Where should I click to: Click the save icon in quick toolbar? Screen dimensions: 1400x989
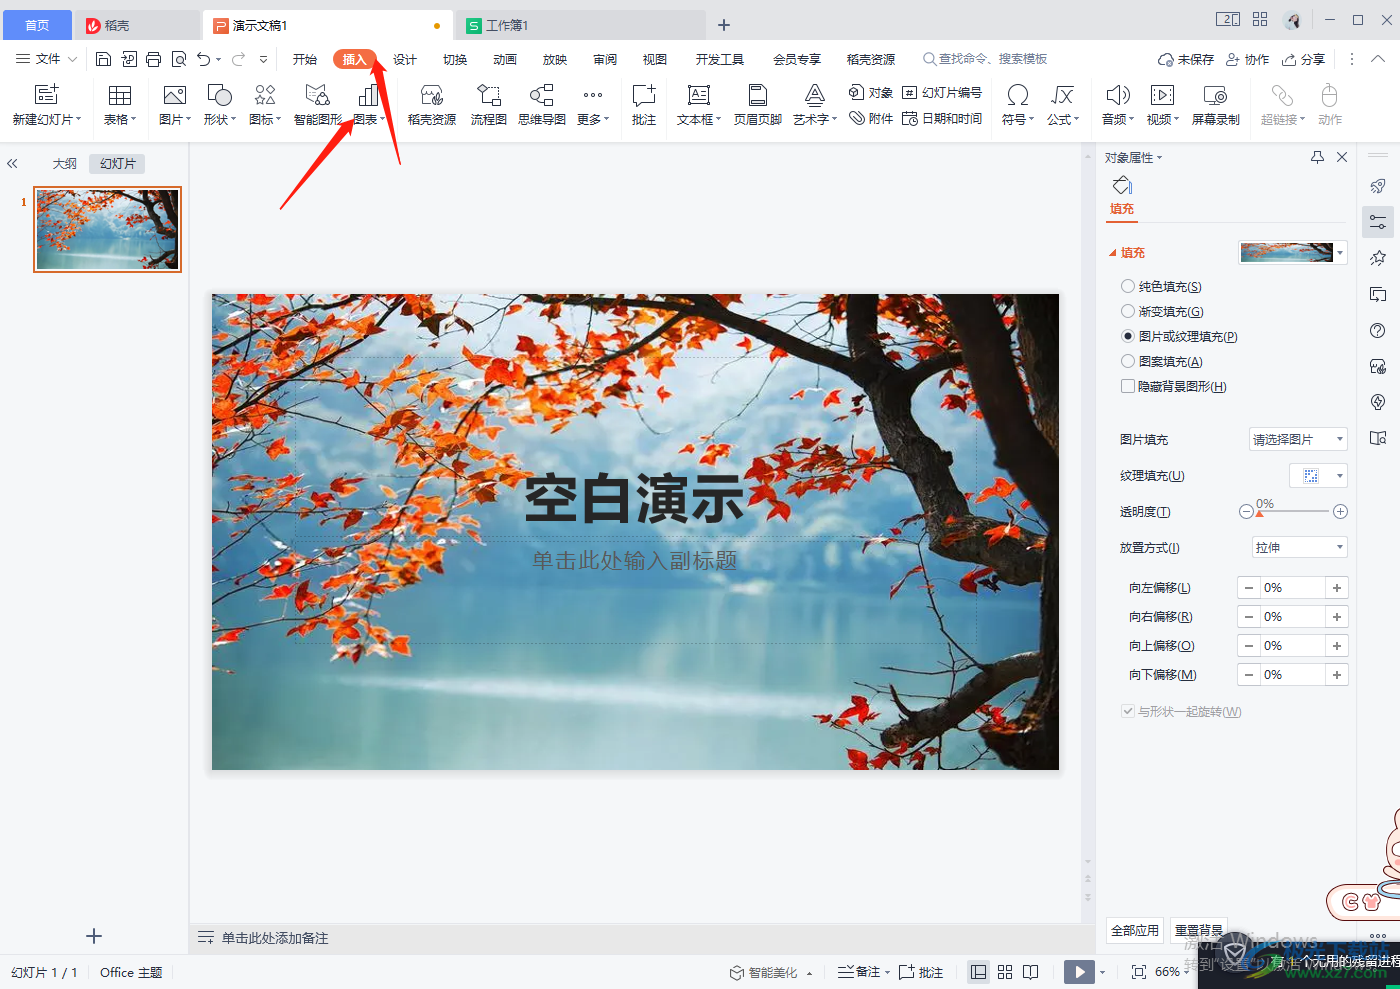point(103,59)
